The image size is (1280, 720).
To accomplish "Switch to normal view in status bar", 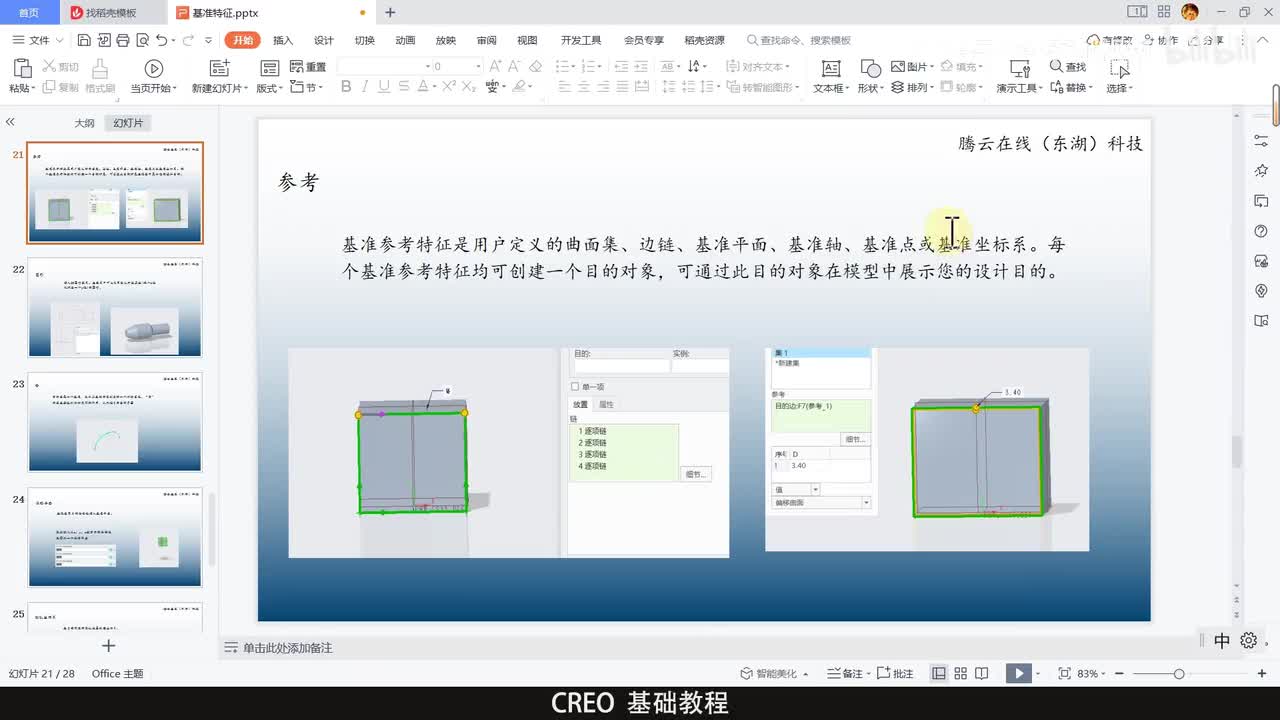I will click(939, 674).
